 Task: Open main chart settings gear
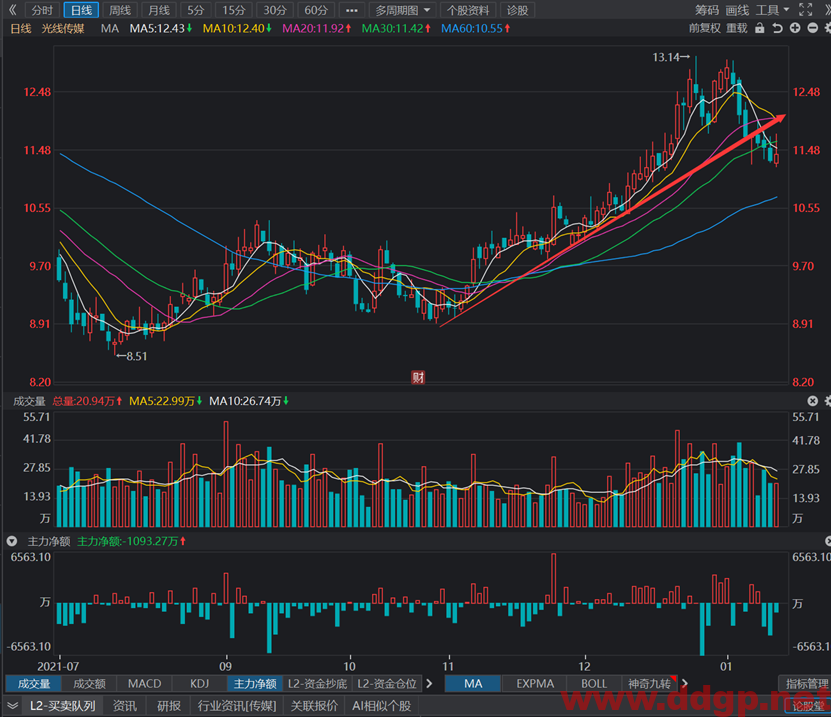[x=828, y=28]
